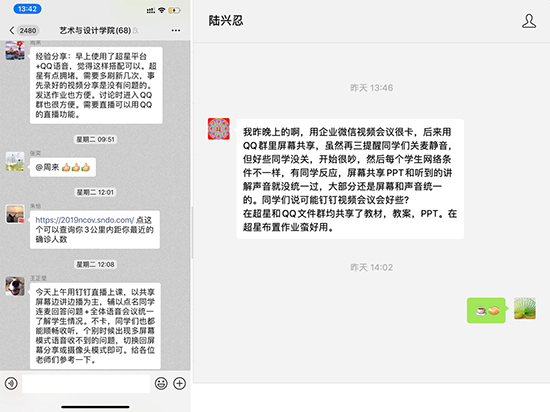Tap the sunset avatar beside the link message

tap(15, 214)
